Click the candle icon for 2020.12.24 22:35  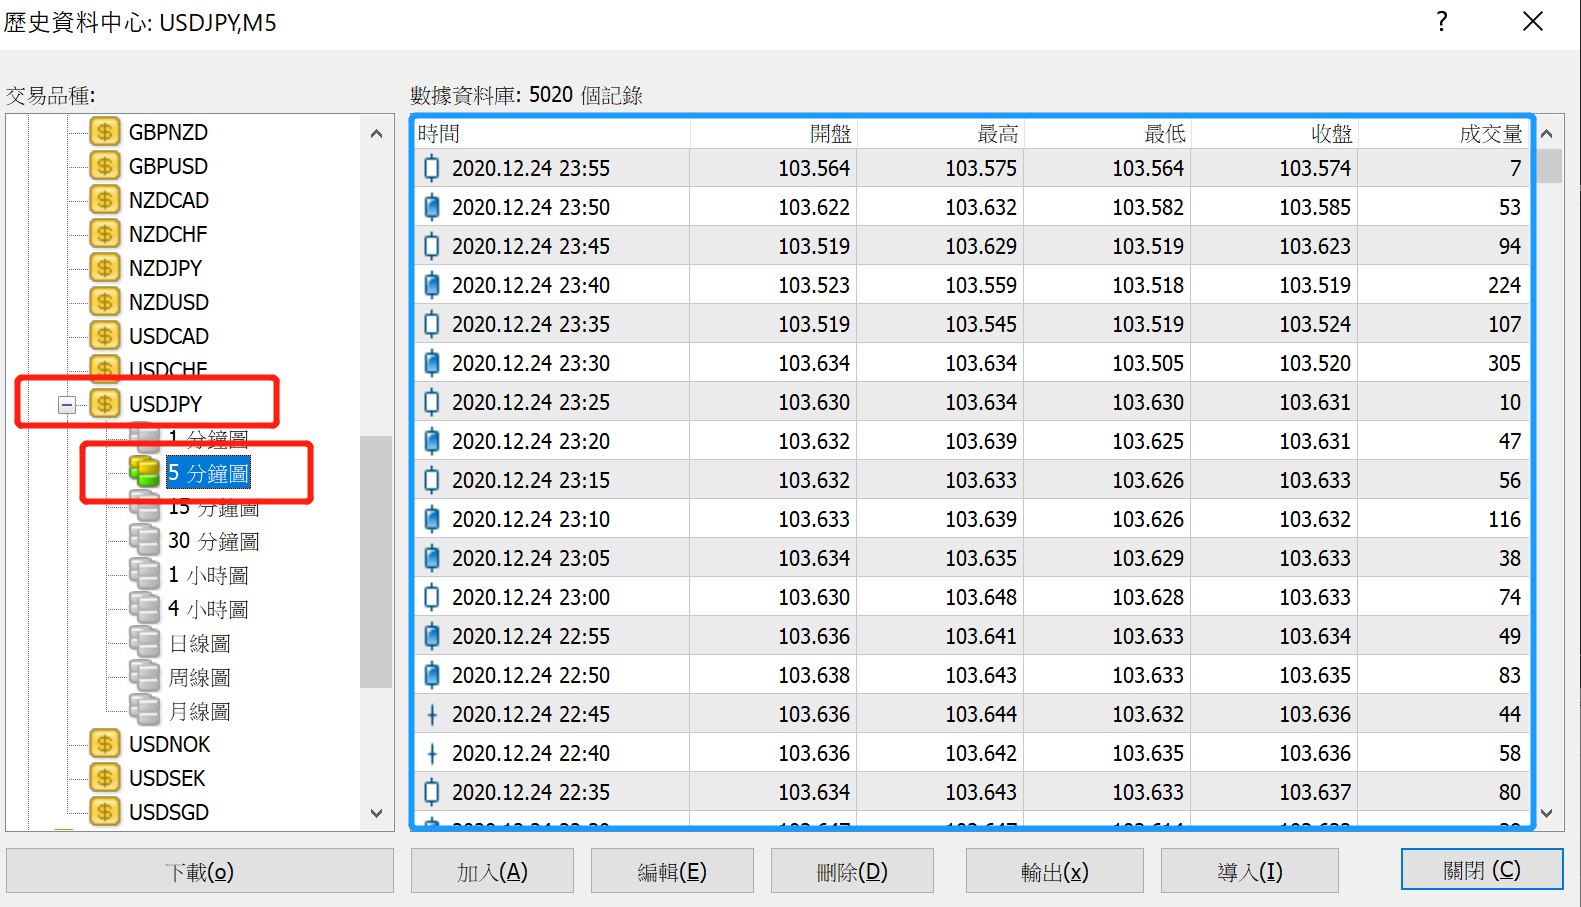(x=432, y=792)
